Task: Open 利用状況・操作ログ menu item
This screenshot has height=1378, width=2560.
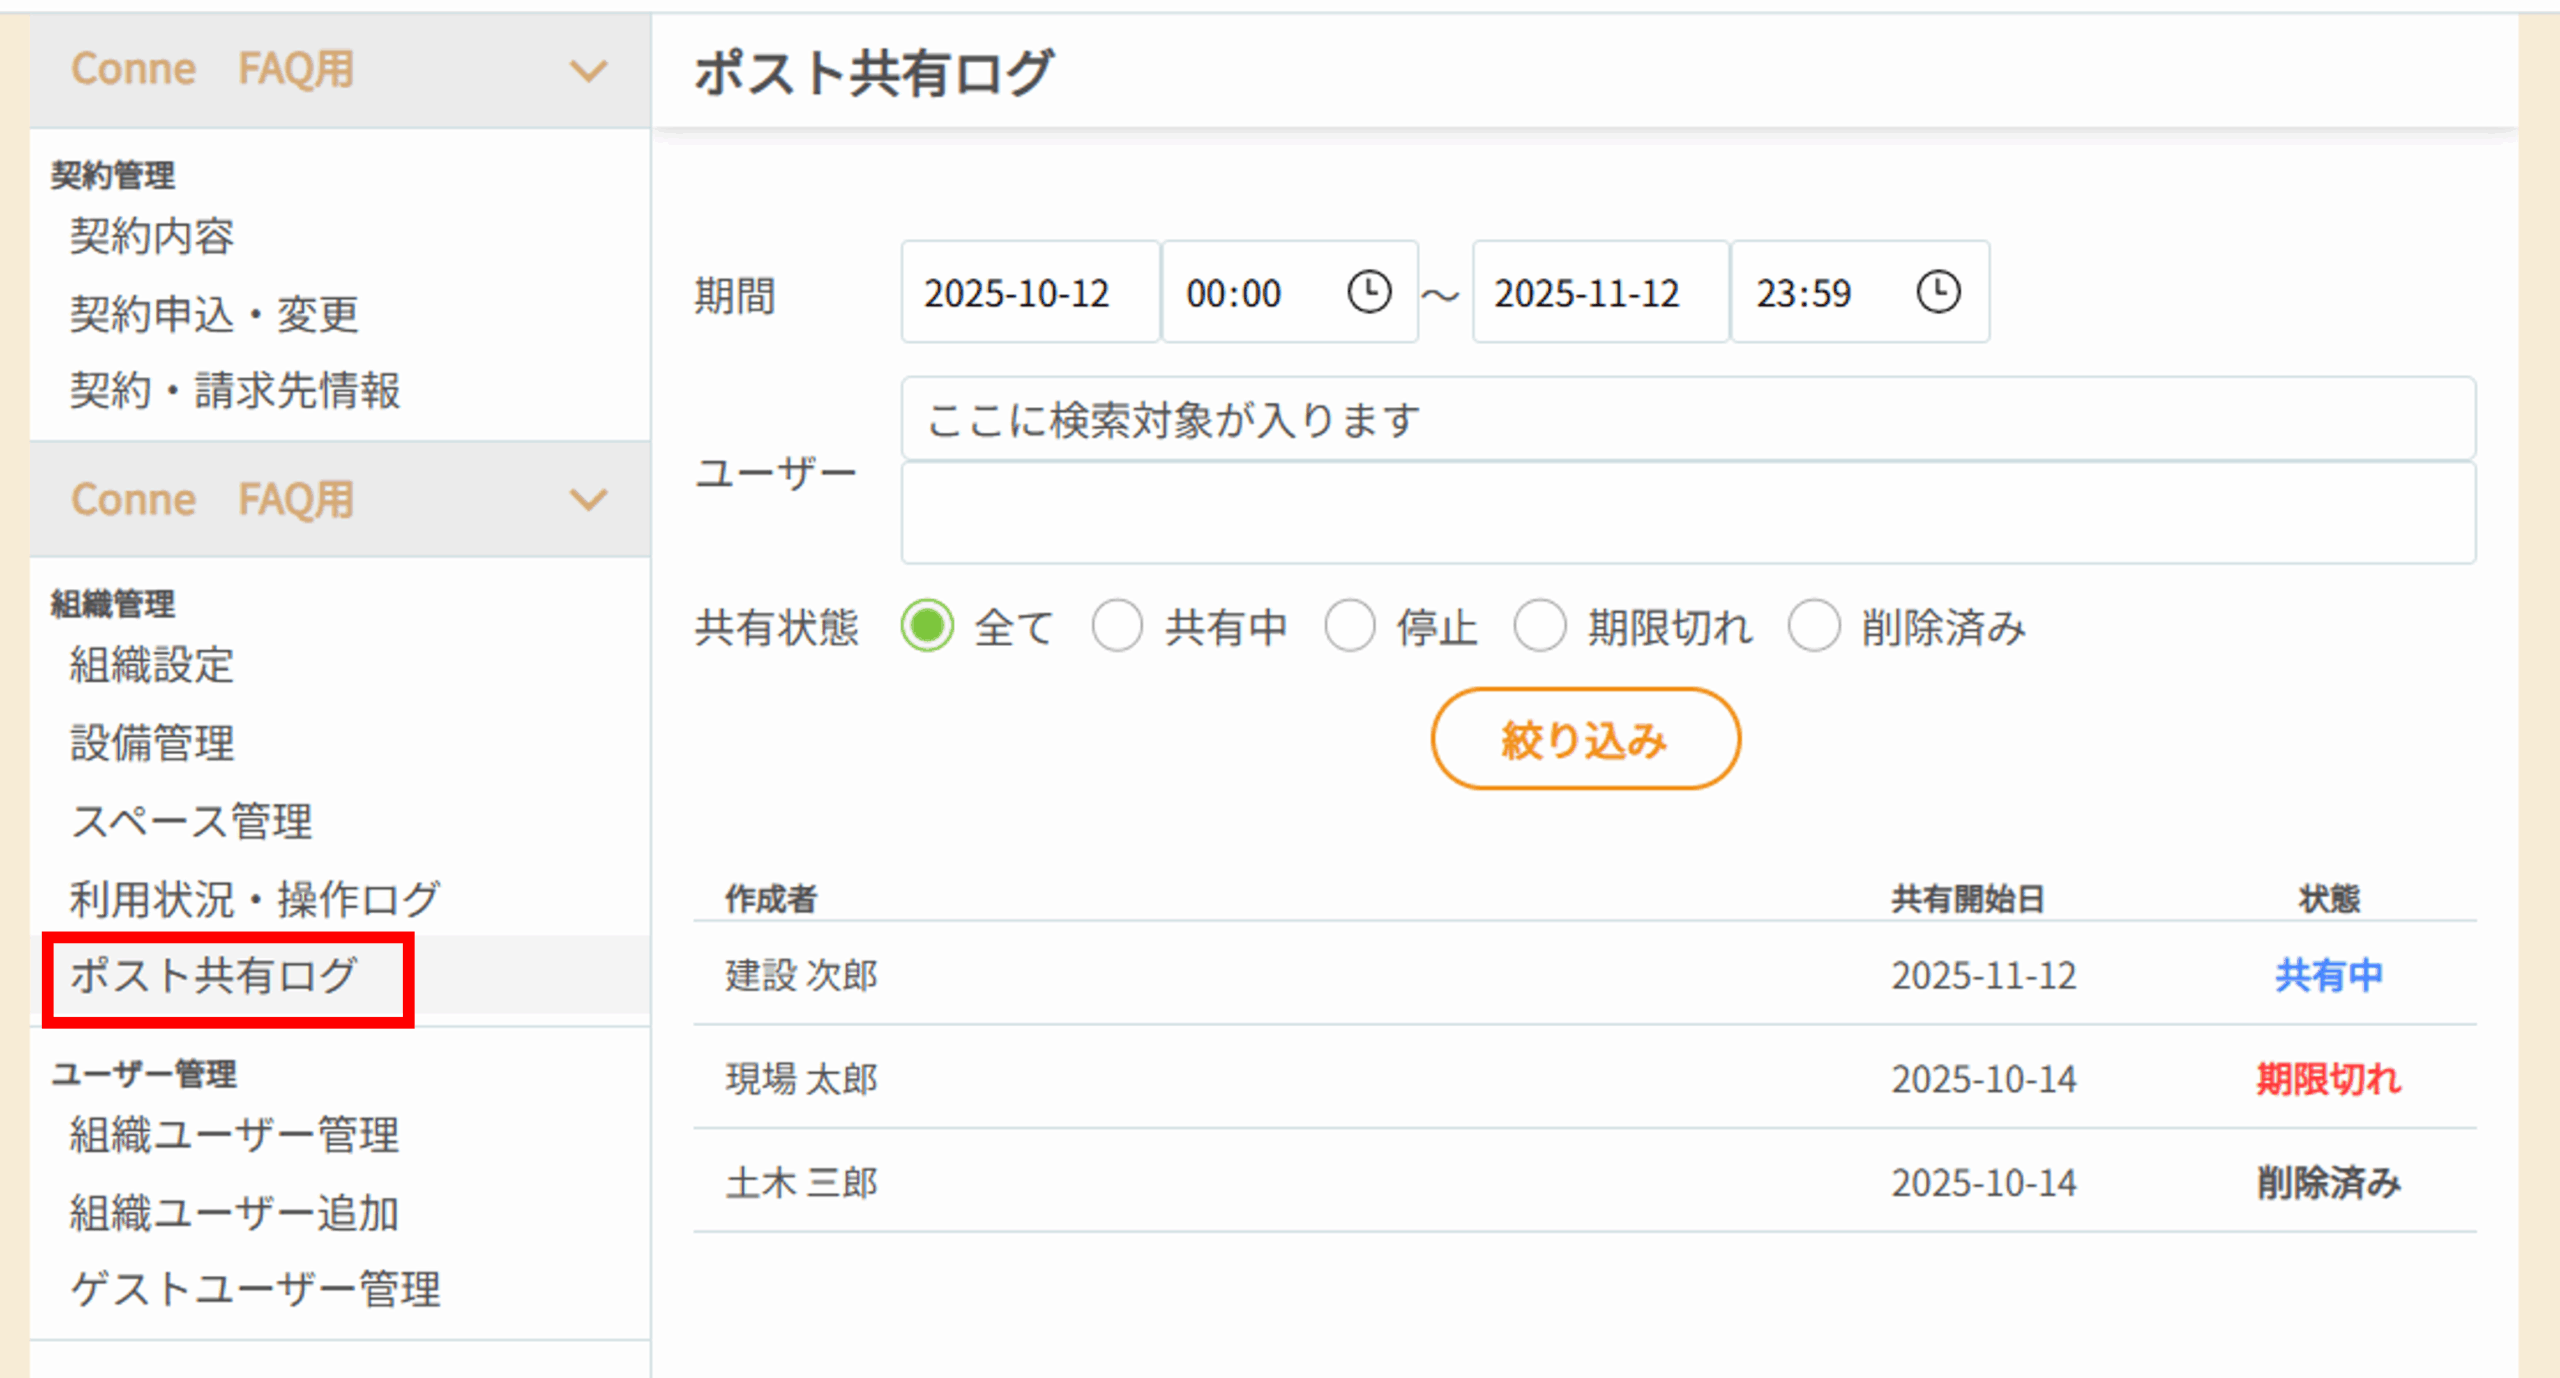Action: (x=254, y=899)
